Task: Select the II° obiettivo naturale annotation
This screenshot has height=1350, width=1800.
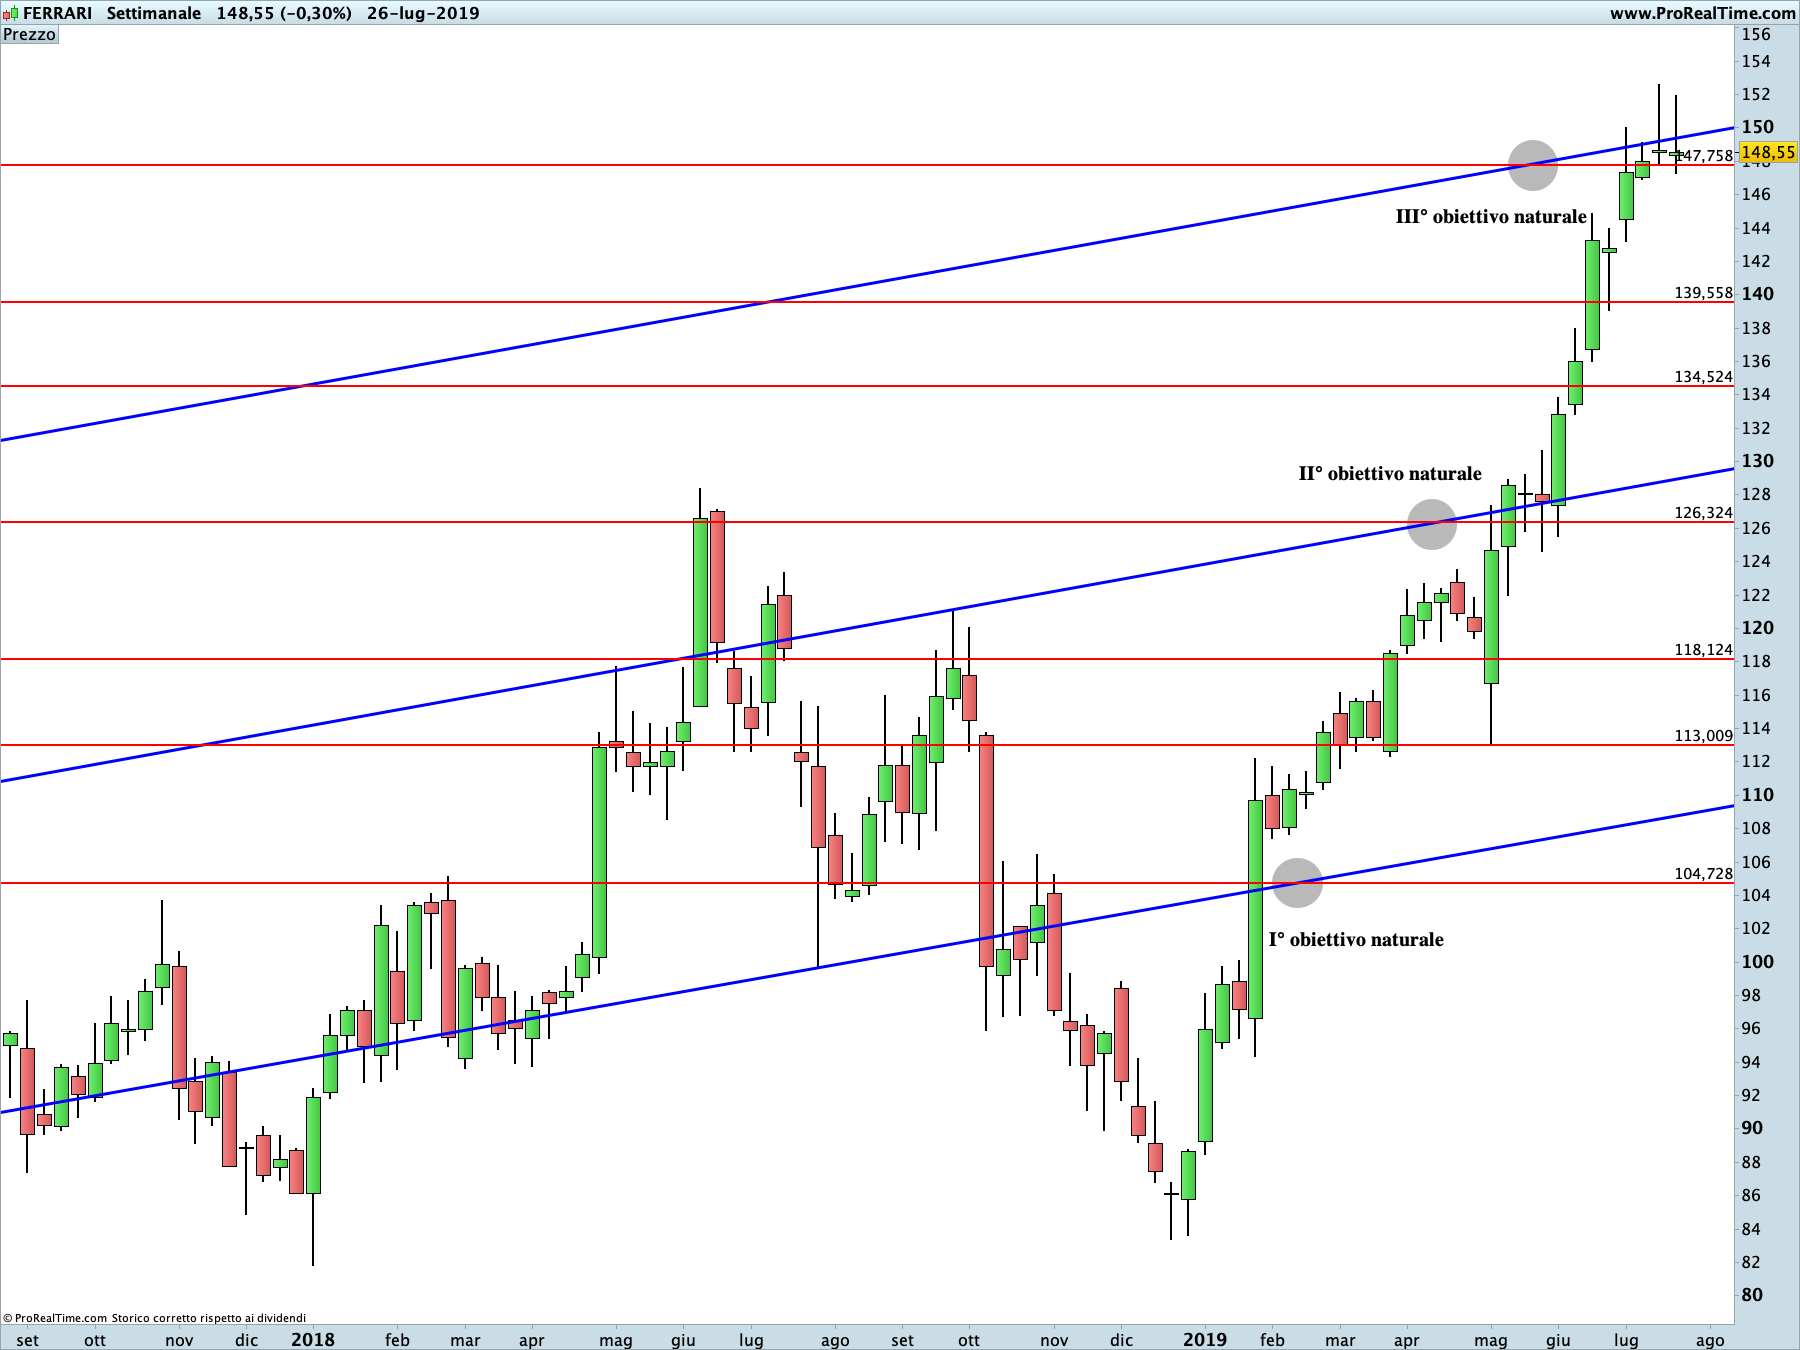Action: (1390, 474)
